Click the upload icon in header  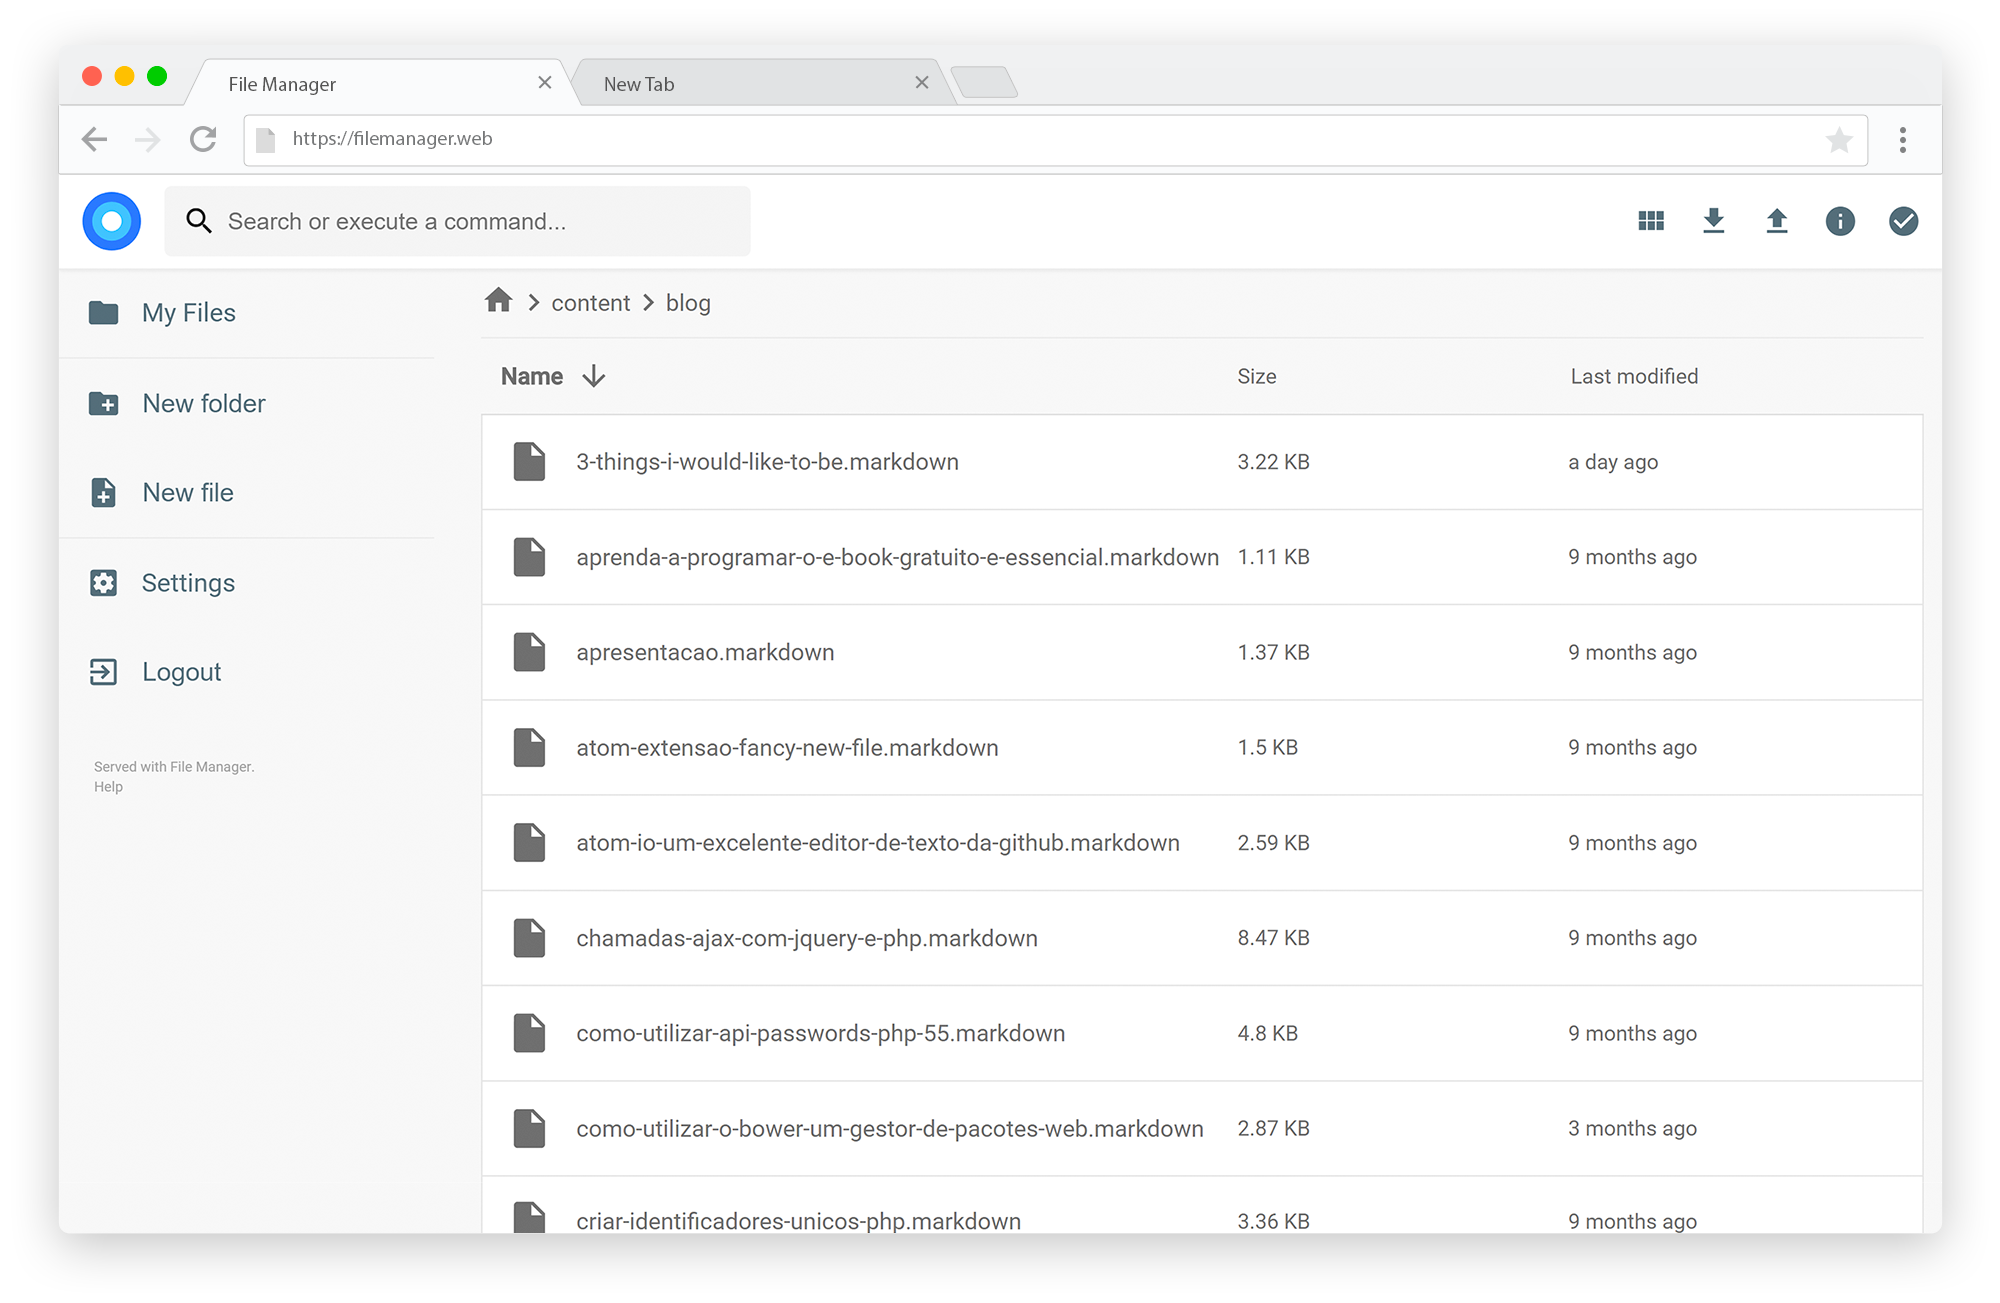click(1777, 221)
